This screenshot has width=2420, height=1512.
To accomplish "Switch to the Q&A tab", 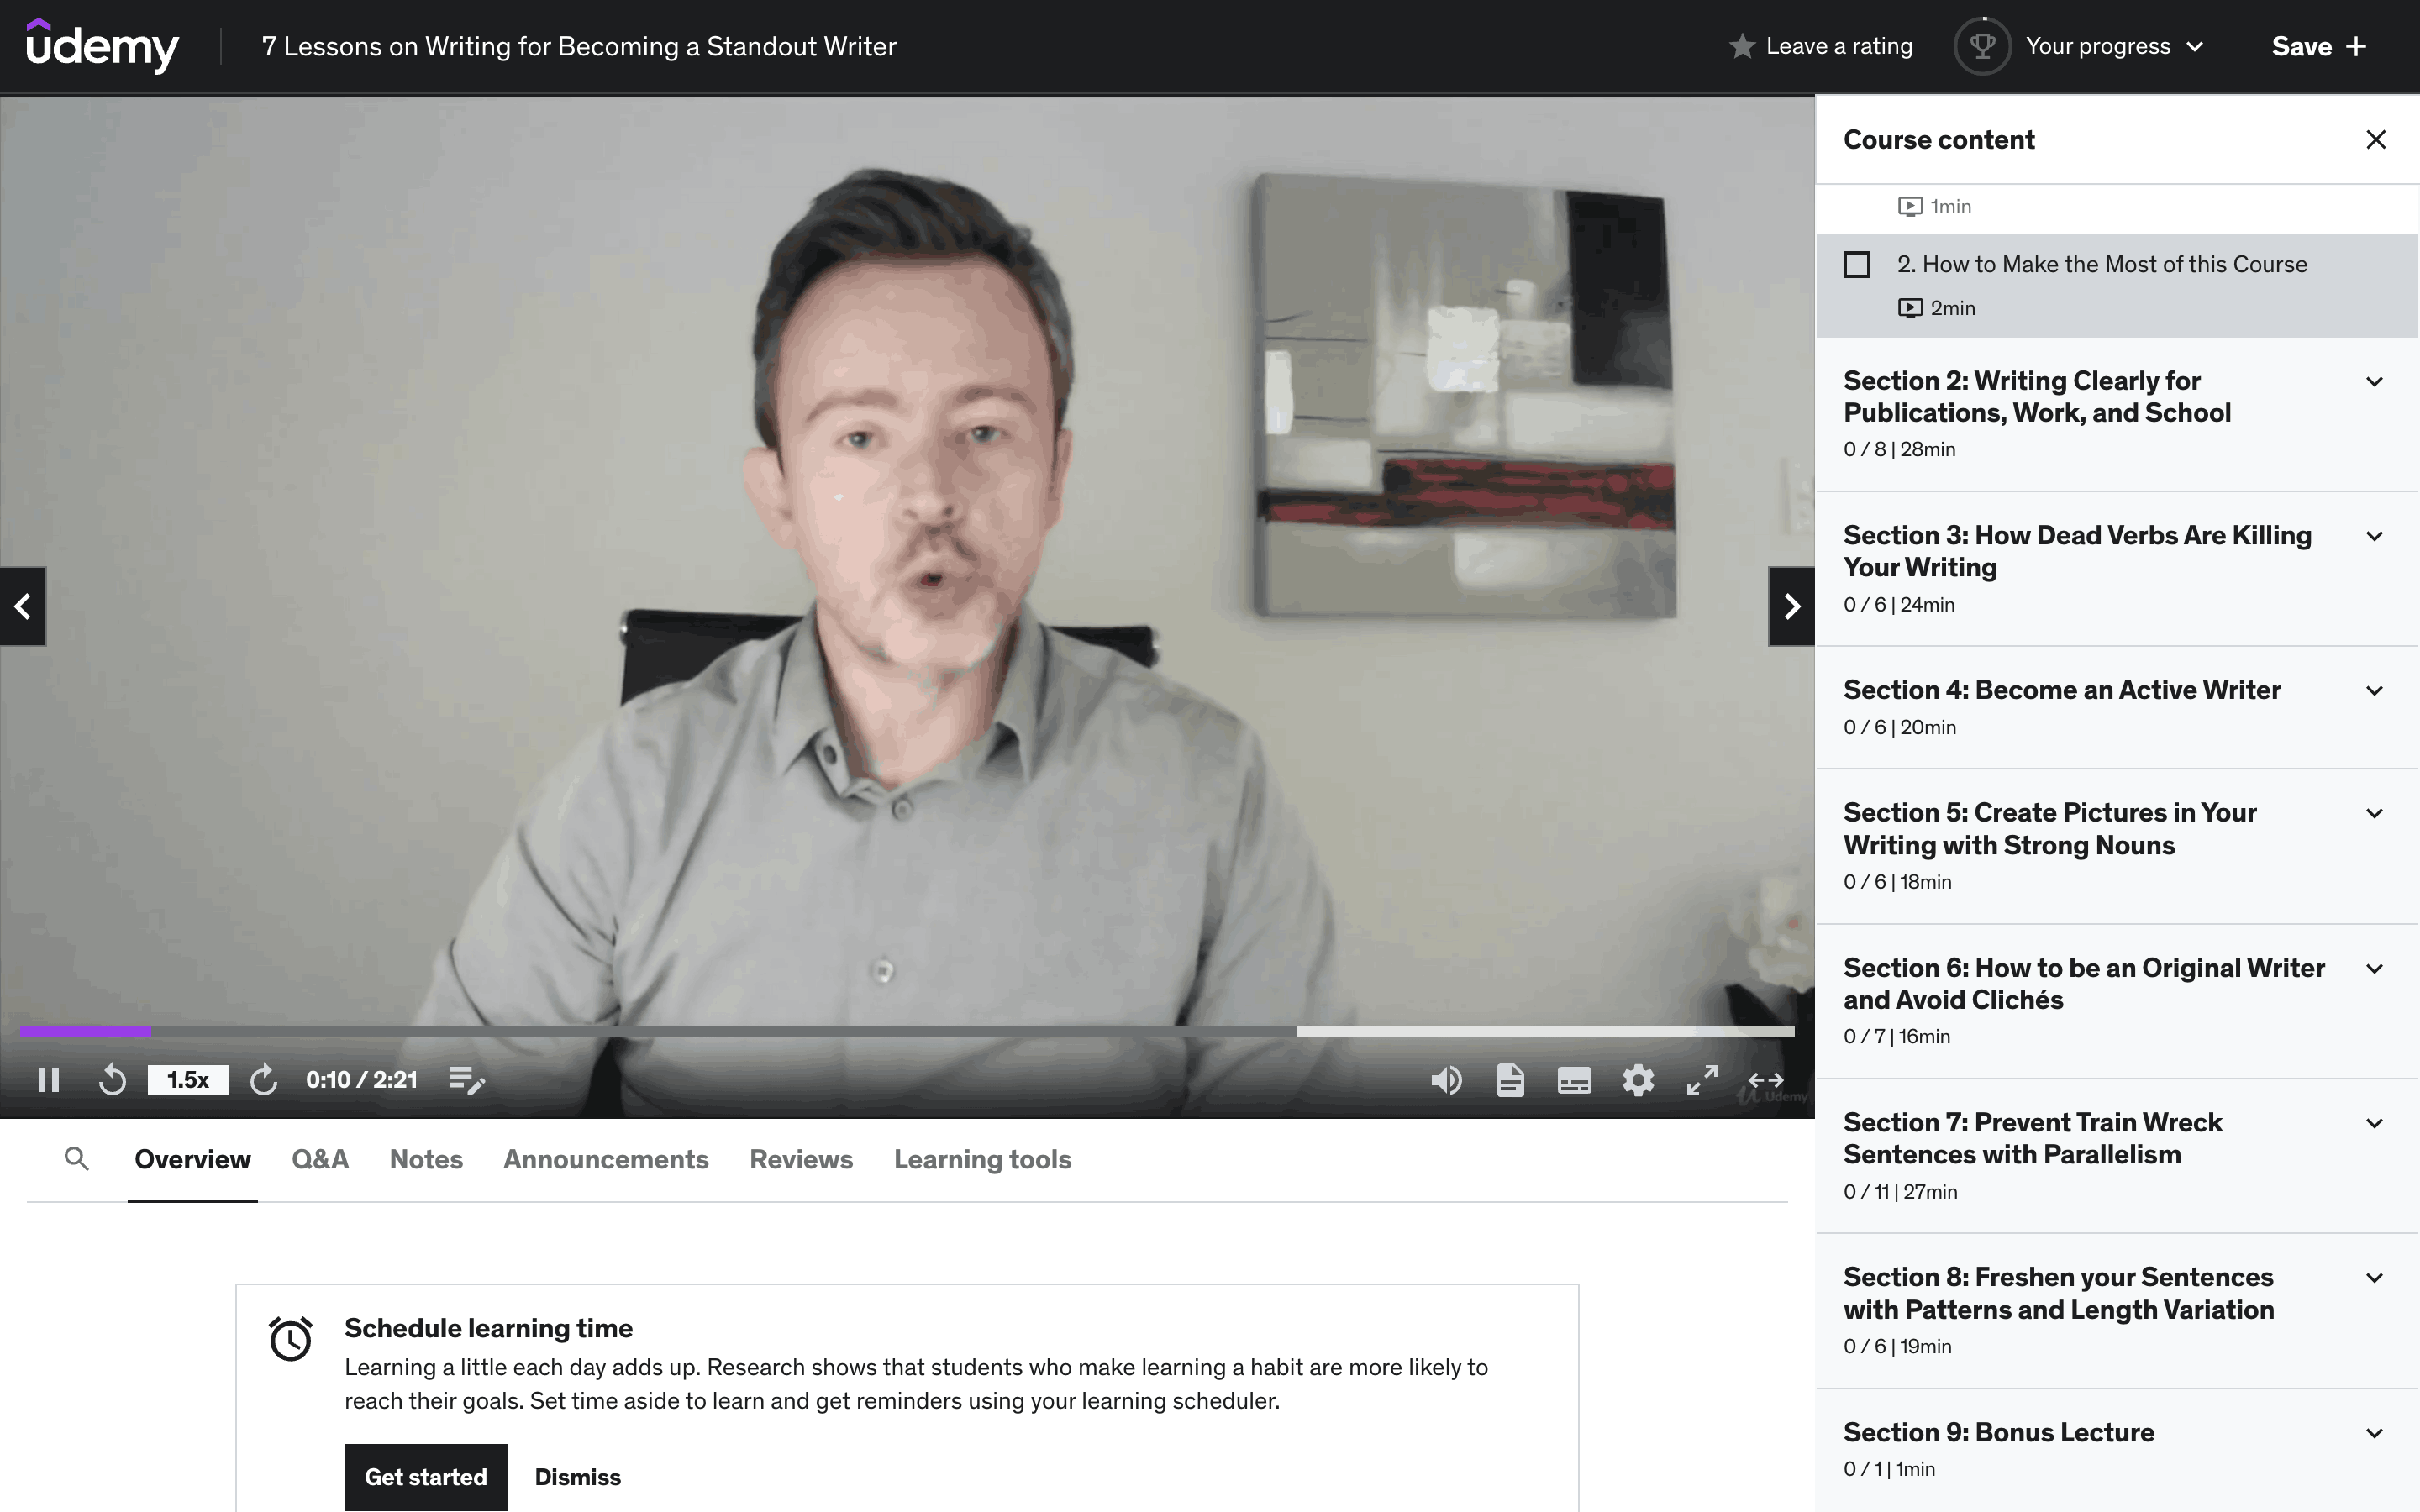I will coord(320,1159).
